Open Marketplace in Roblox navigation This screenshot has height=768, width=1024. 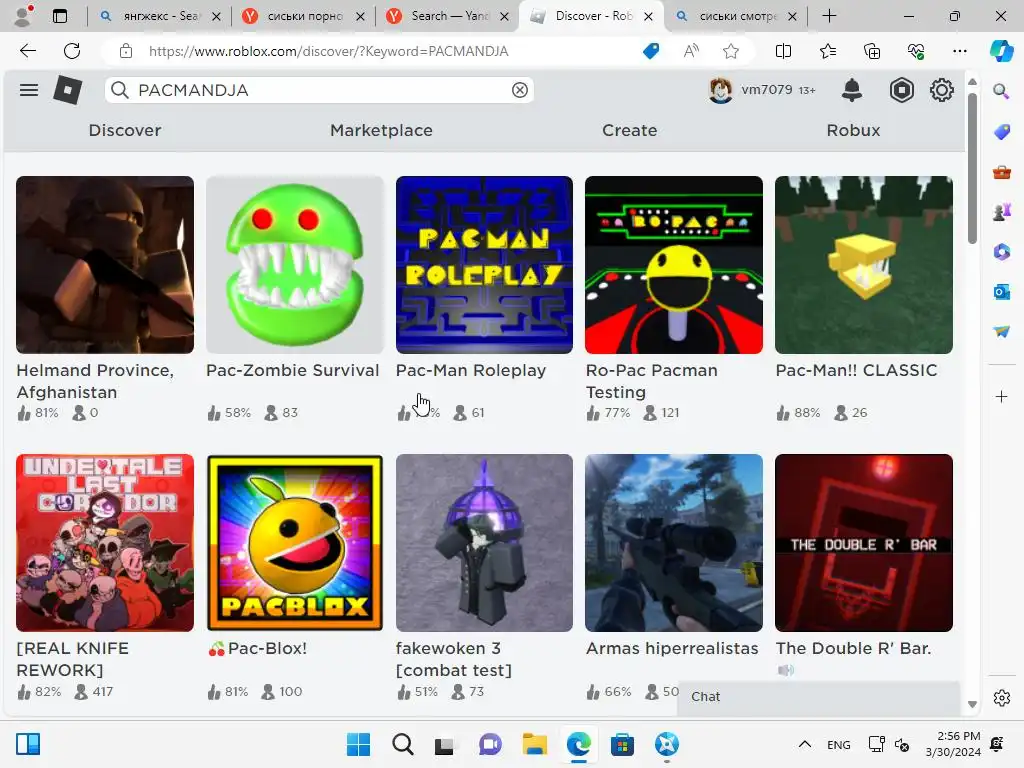[x=381, y=130]
